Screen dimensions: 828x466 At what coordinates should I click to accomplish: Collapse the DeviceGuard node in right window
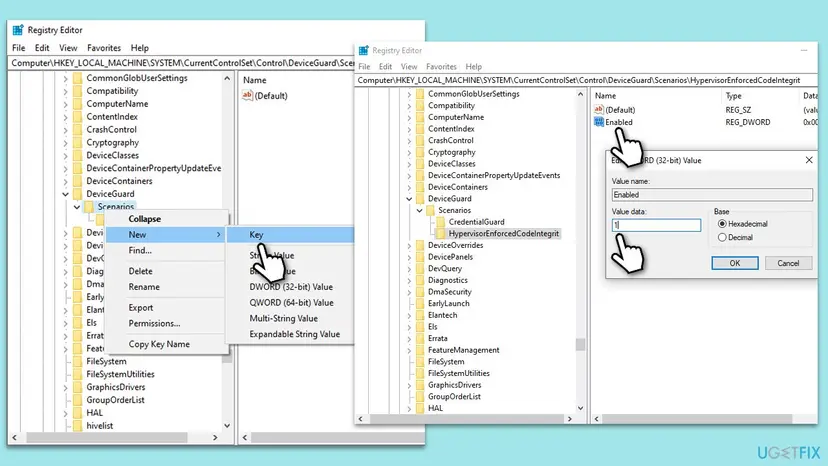click(409, 199)
